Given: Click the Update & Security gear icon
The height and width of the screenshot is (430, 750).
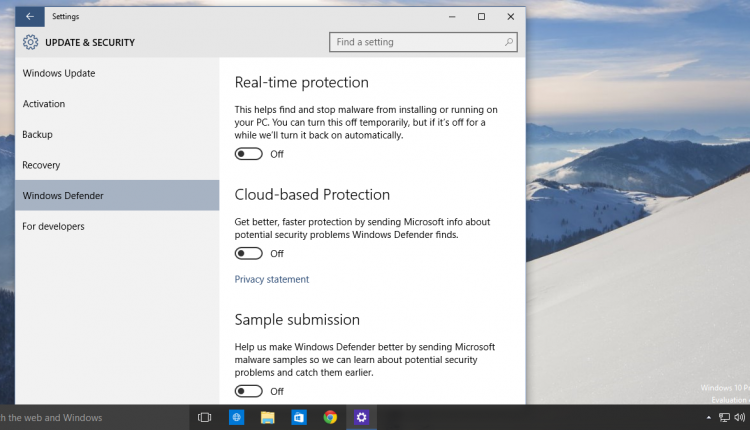Looking at the screenshot, I should tap(30, 42).
